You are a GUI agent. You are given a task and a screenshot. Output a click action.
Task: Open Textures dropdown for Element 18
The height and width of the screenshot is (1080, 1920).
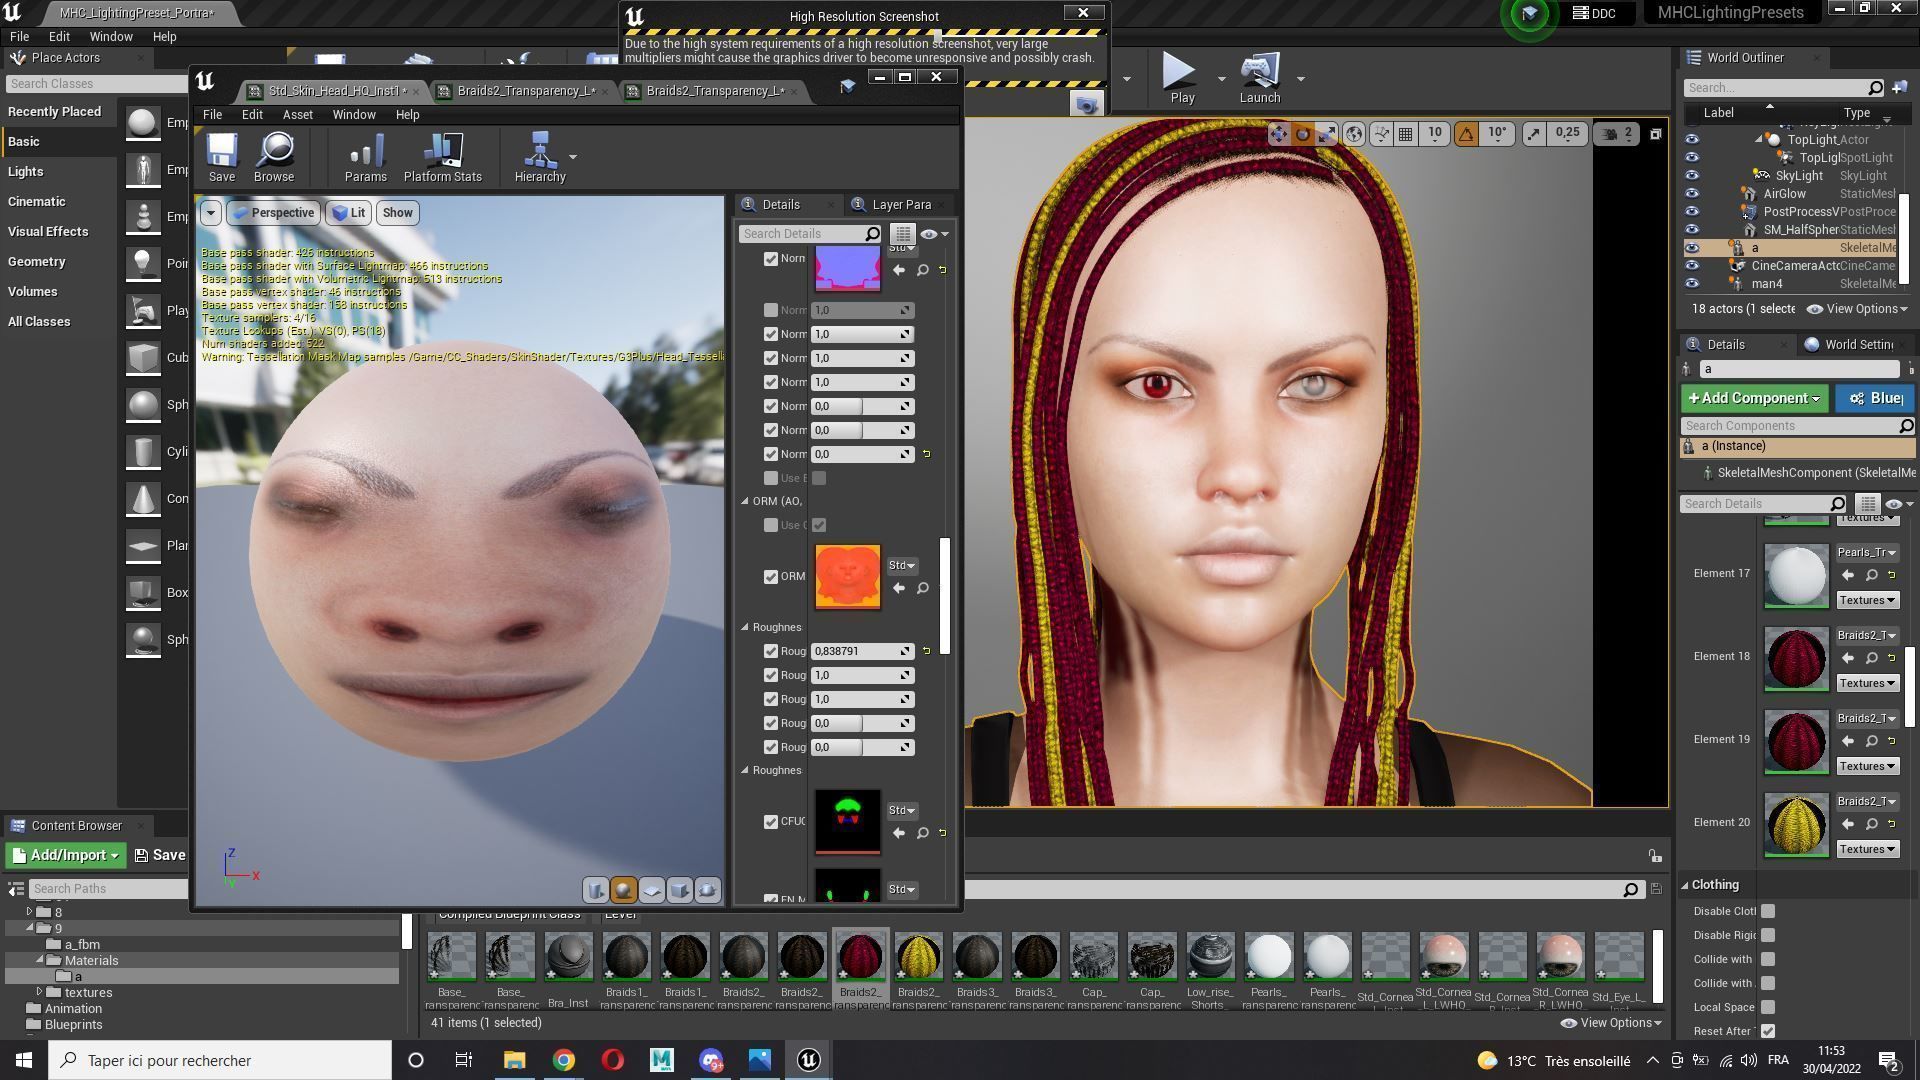tap(1867, 683)
